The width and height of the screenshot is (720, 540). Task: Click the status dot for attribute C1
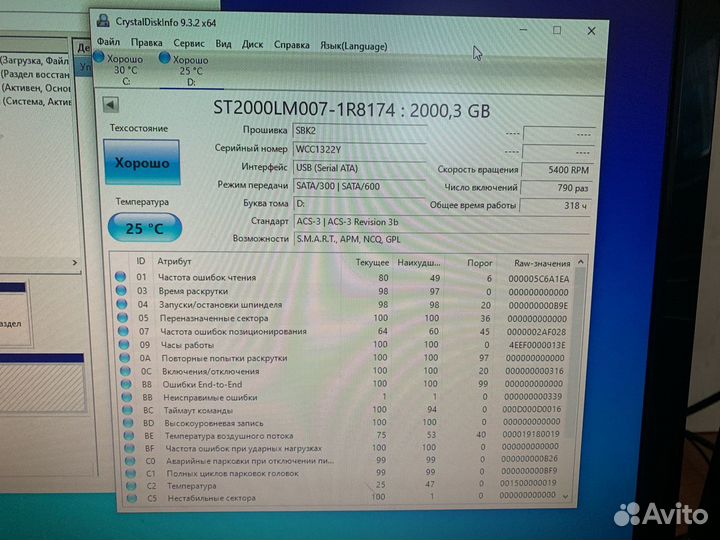131,472
